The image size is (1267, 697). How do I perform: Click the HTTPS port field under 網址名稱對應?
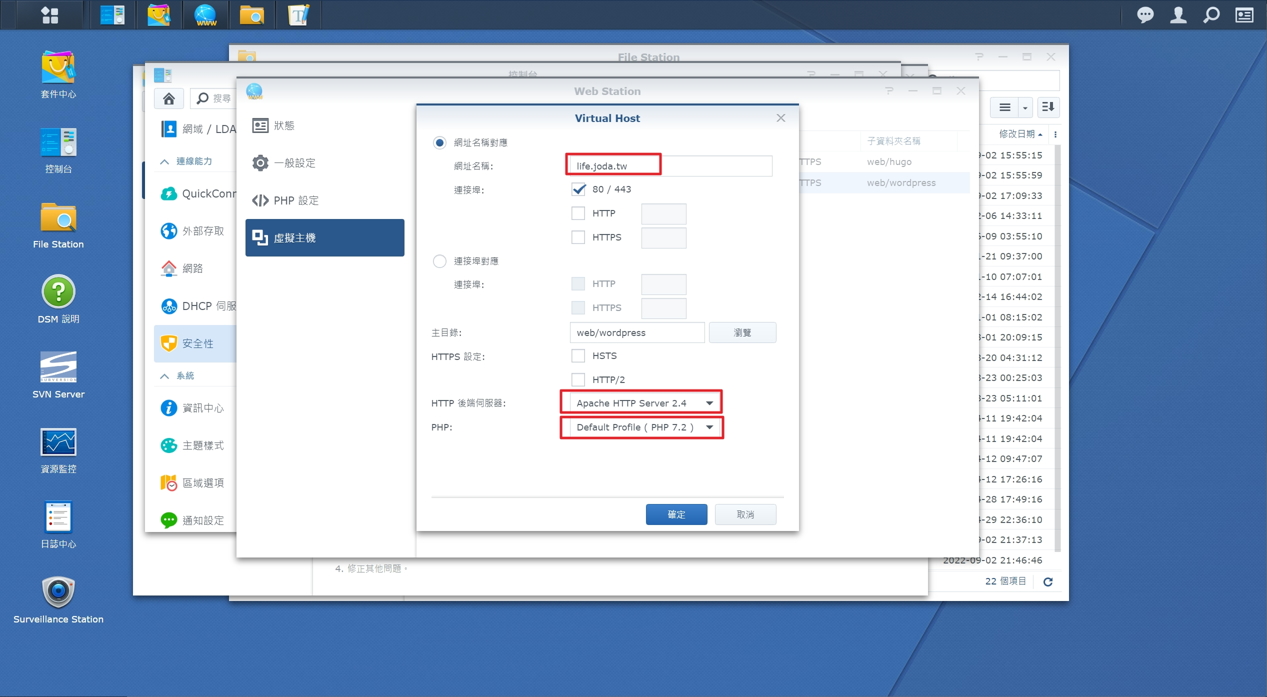pos(663,238)
